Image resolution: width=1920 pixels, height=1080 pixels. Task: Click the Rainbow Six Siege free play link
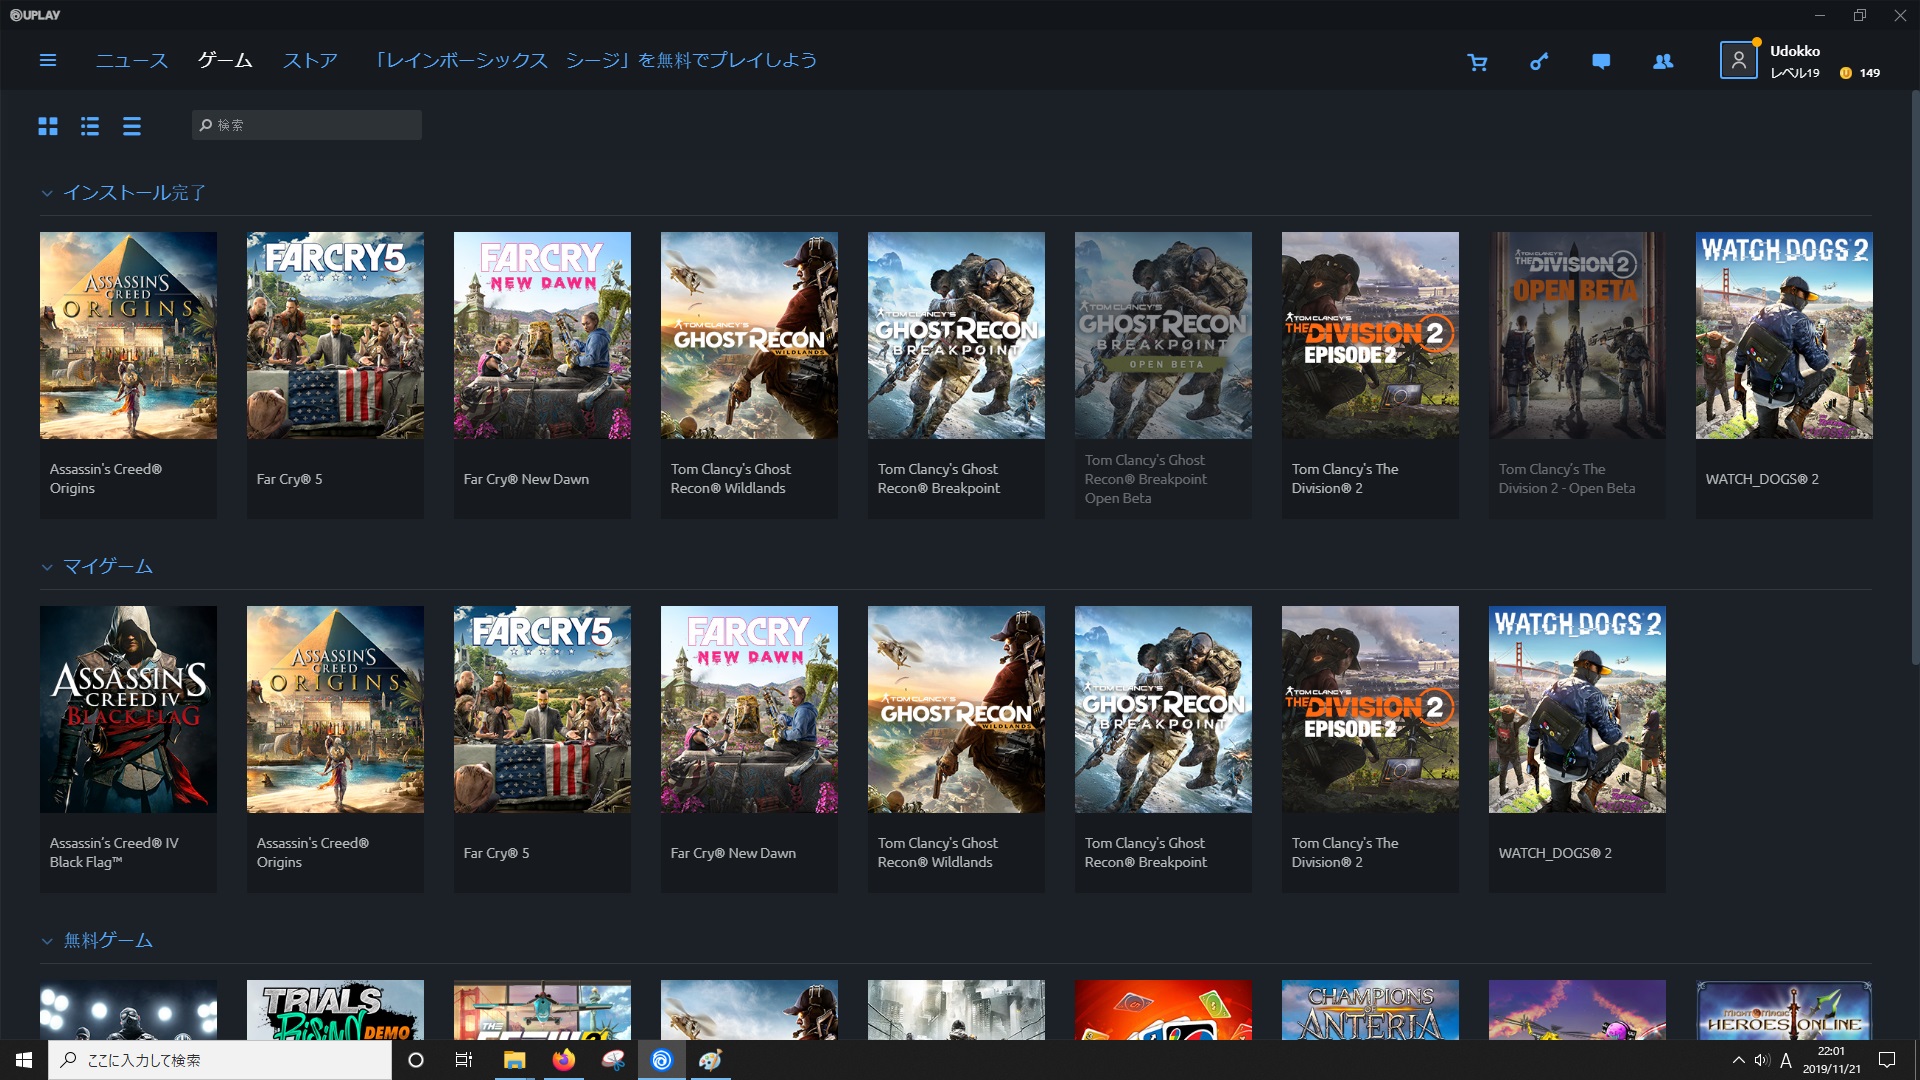595,61
